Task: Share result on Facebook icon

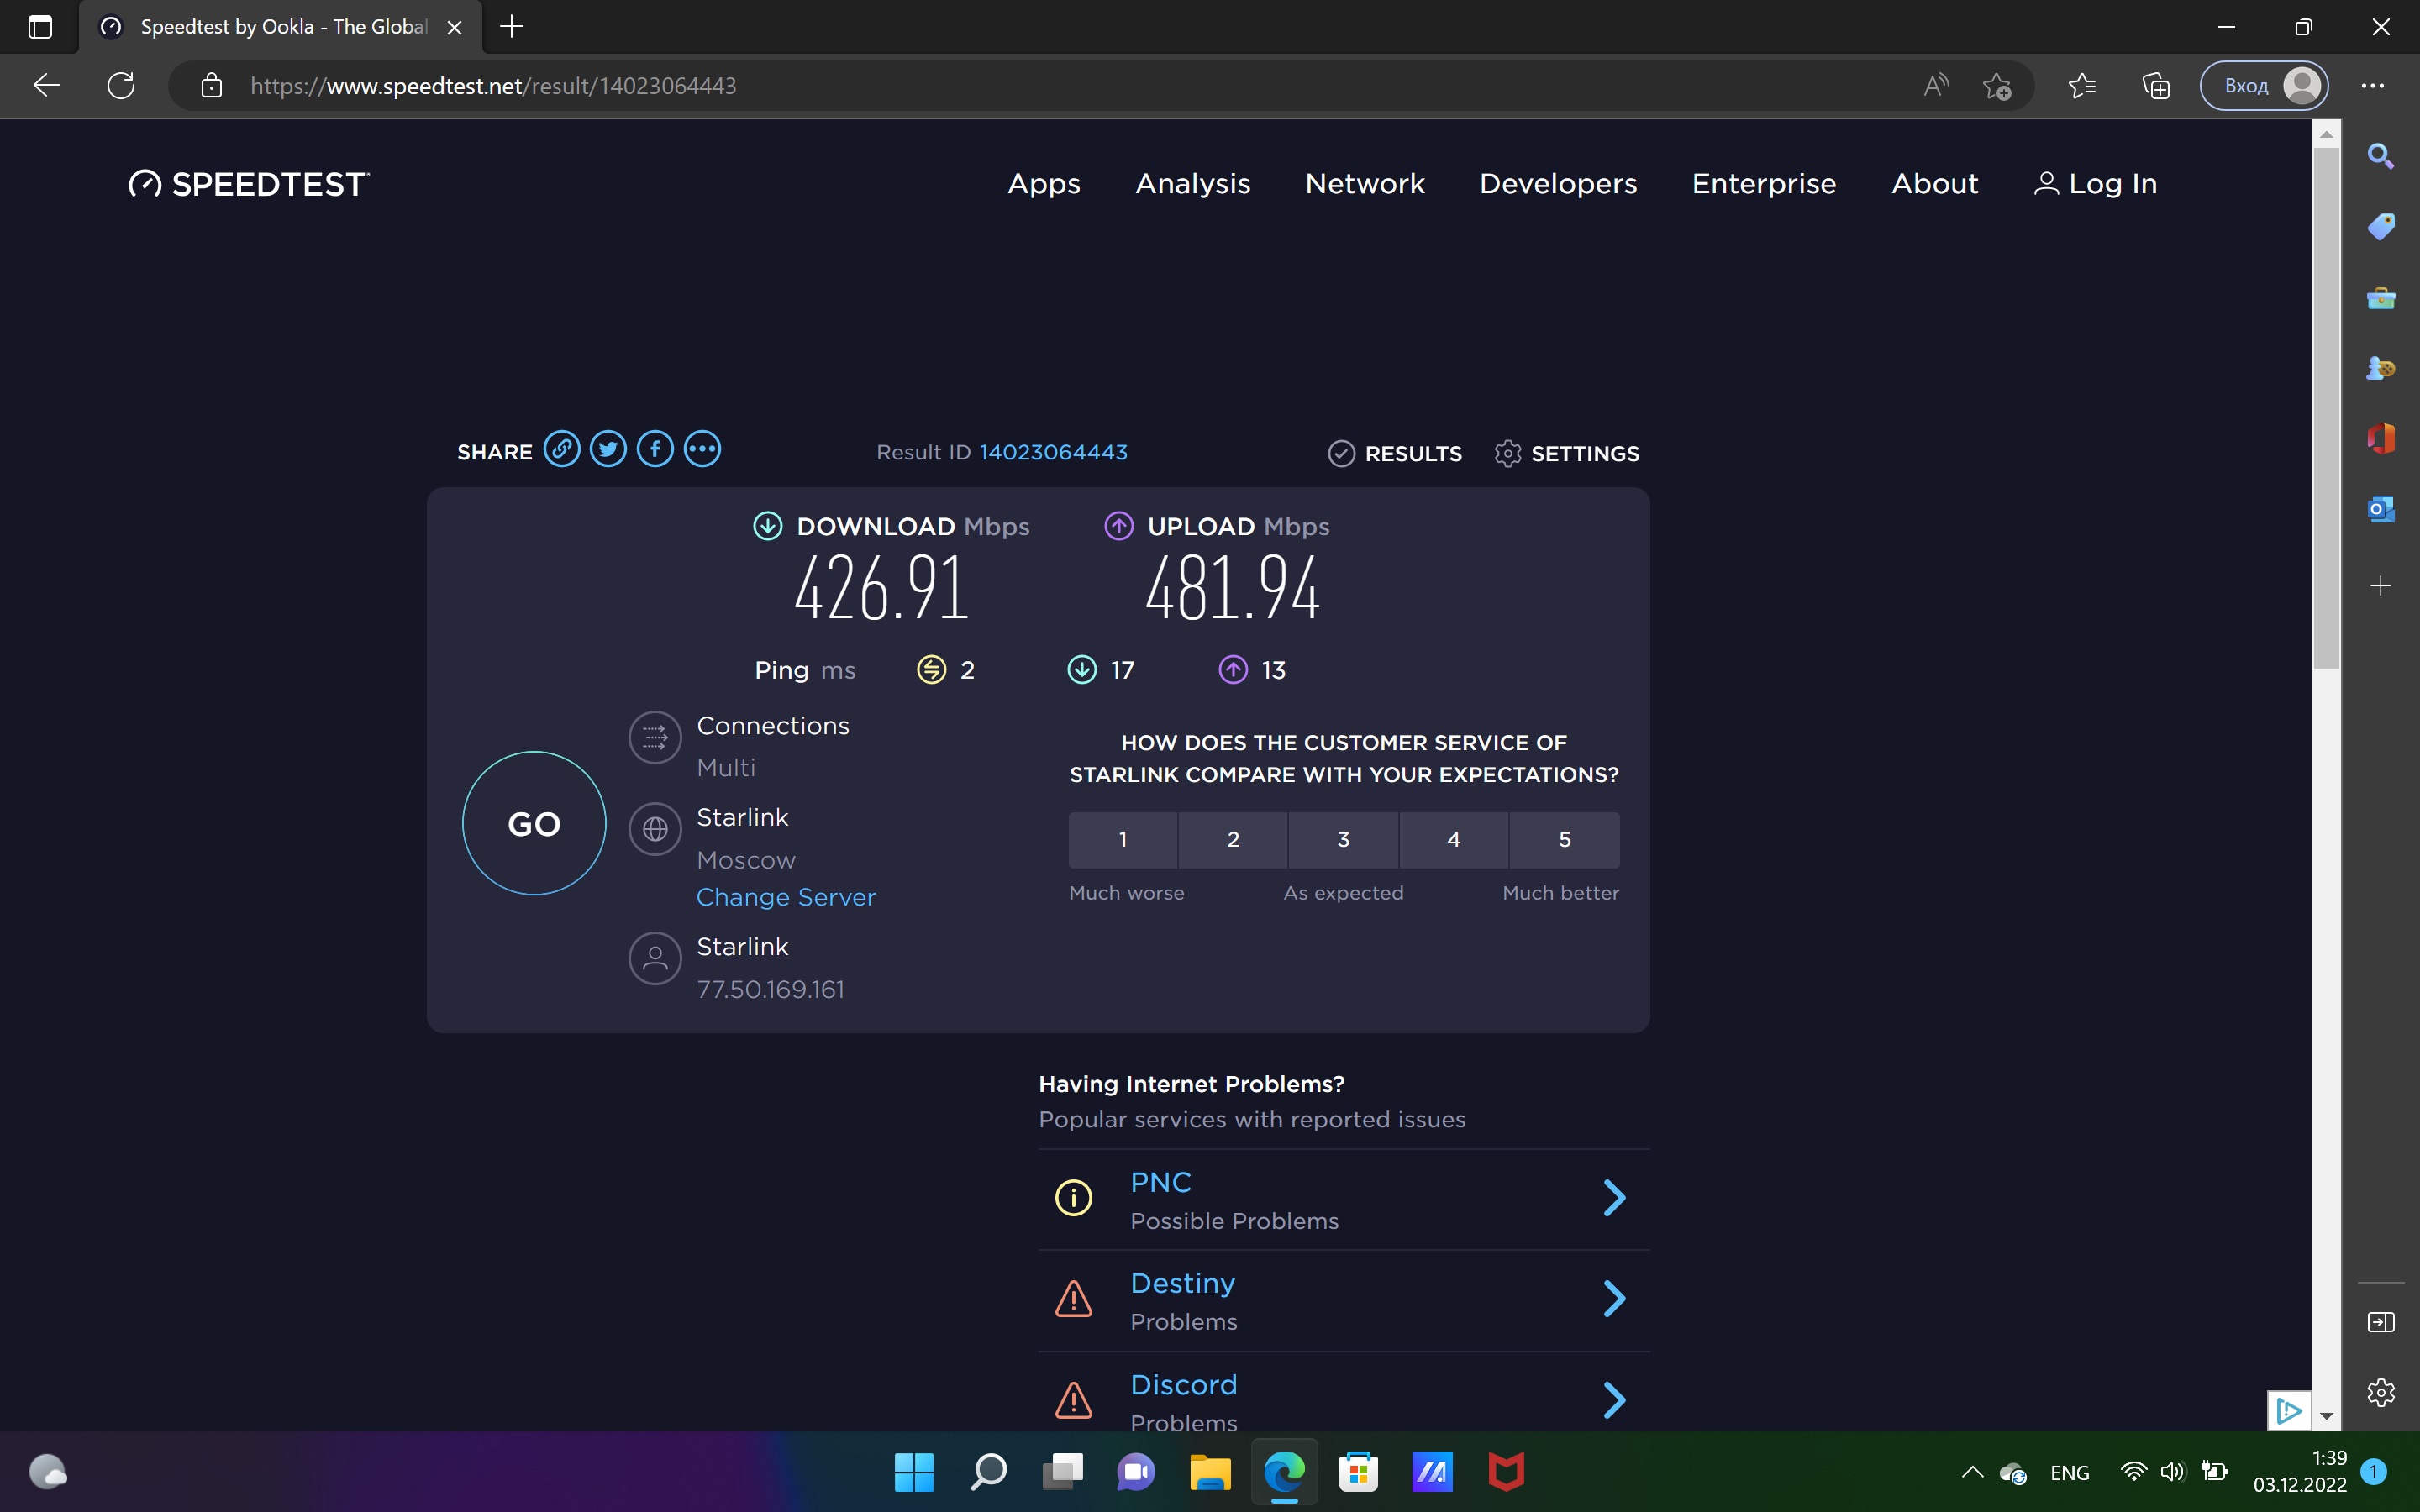Action: point(655,449)
